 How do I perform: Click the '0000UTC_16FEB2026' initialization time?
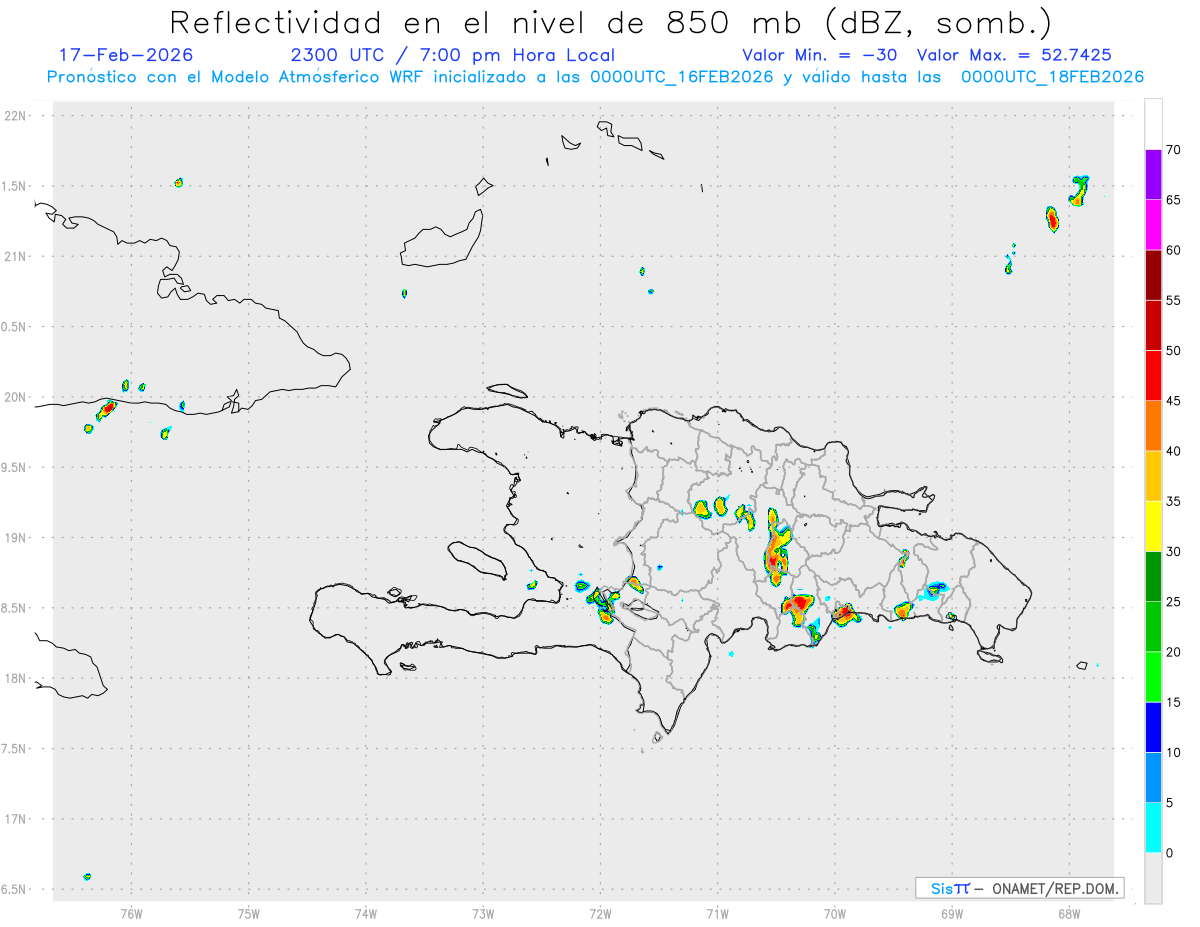coord(682,77)
